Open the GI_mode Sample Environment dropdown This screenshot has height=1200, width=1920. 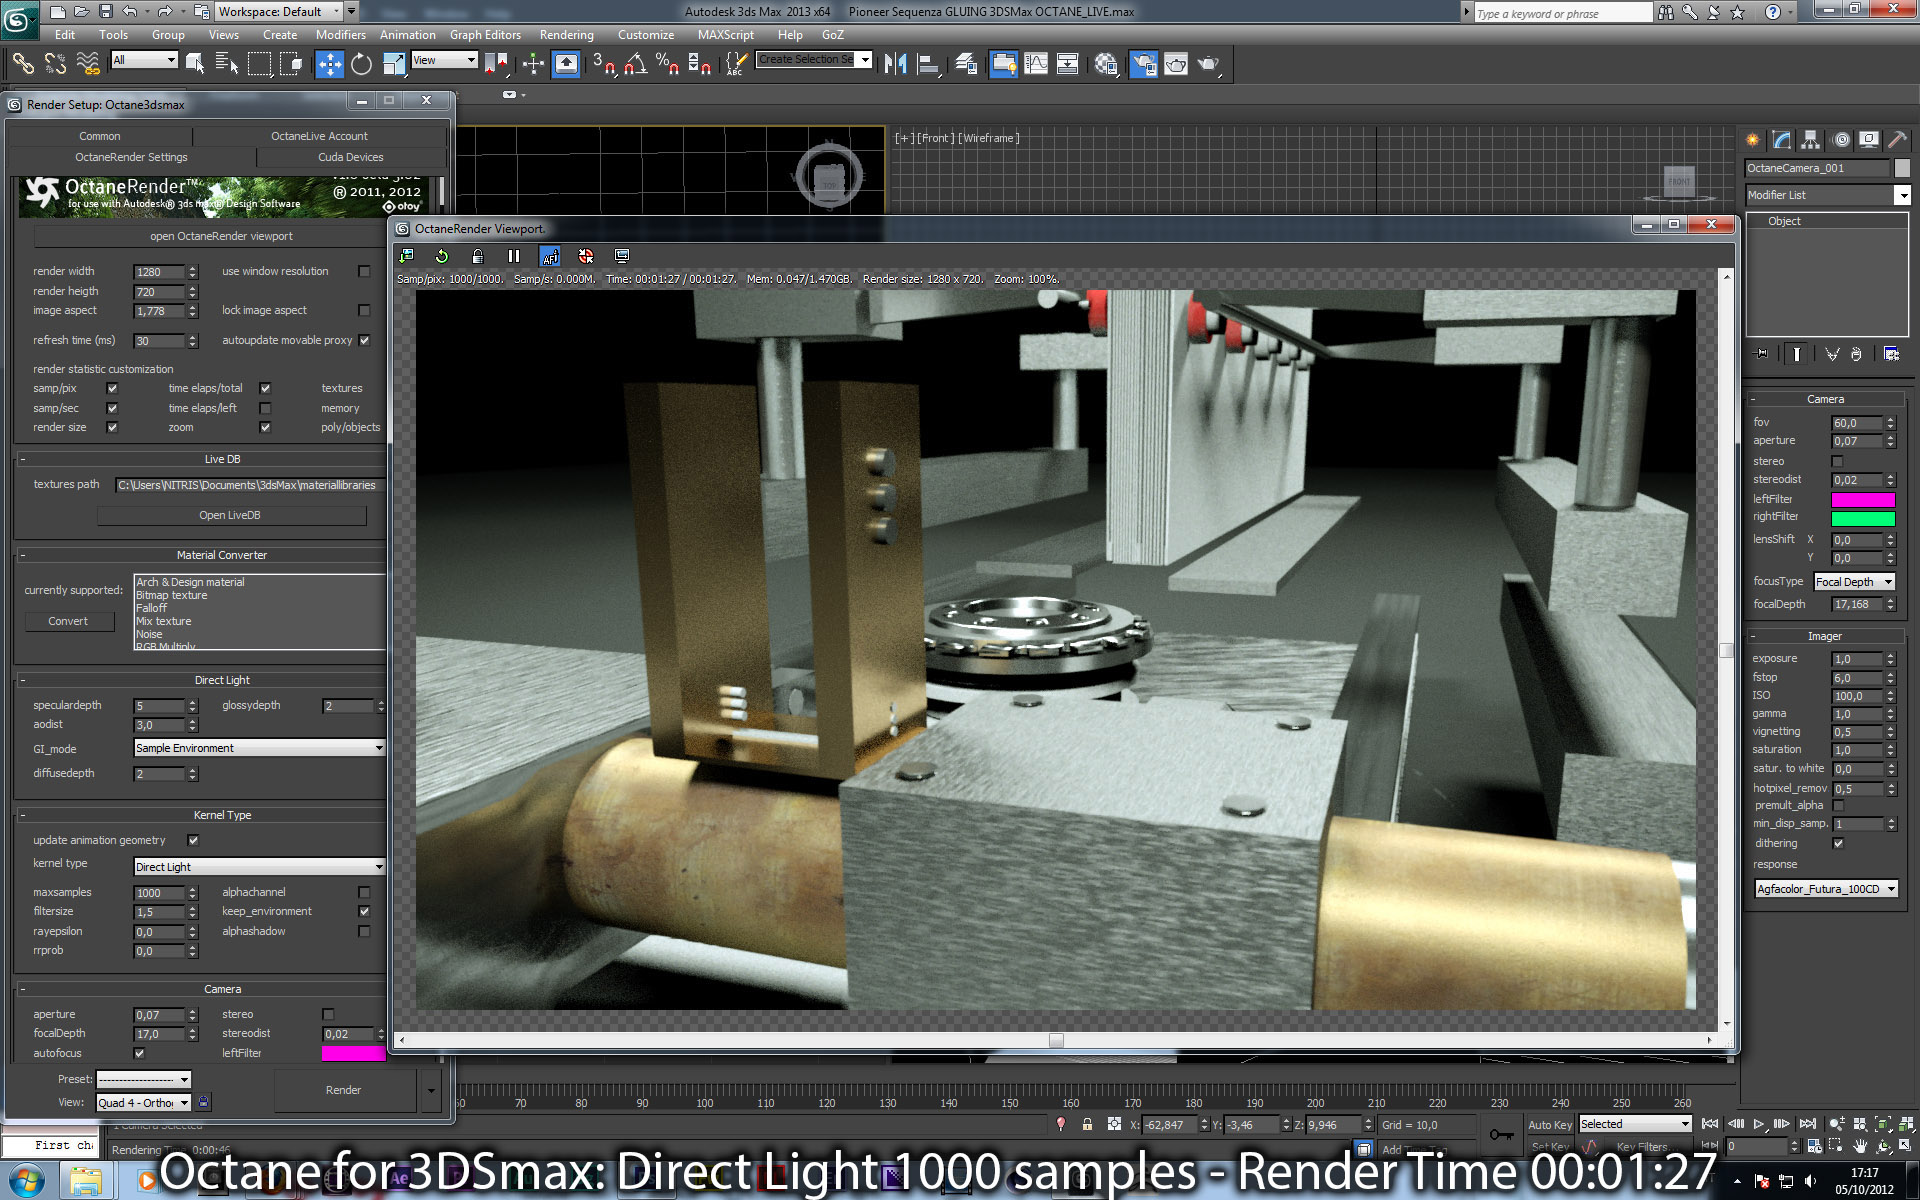[259, 748]
